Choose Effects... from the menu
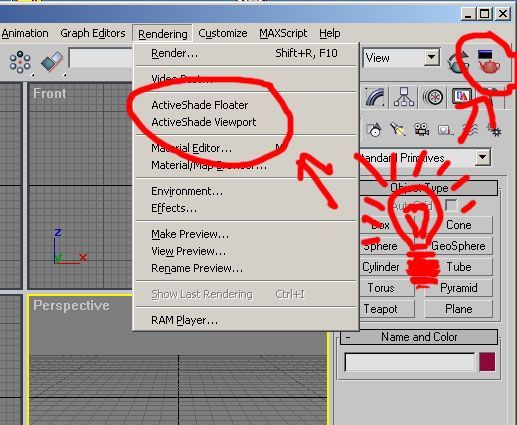Image resolution: width=517 pixels, height=425 pixels. coord(246,208)
